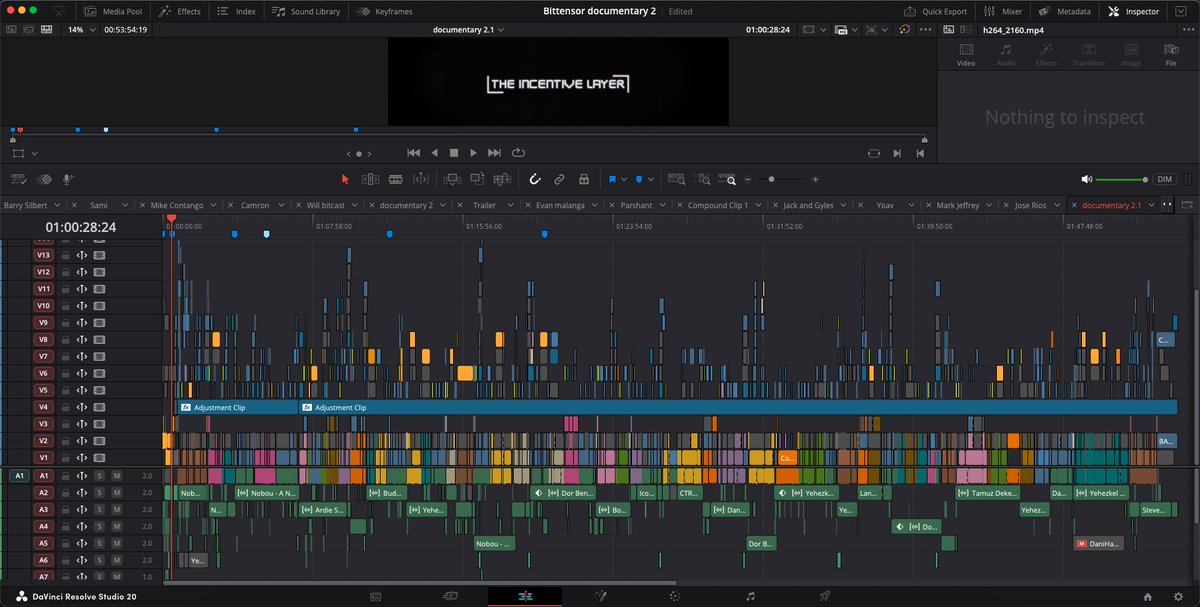Image resolution: width=1200 pixels, height=607 pixels.
Task: Open the Flag color dropdown arrow
Action: [624, 180]
